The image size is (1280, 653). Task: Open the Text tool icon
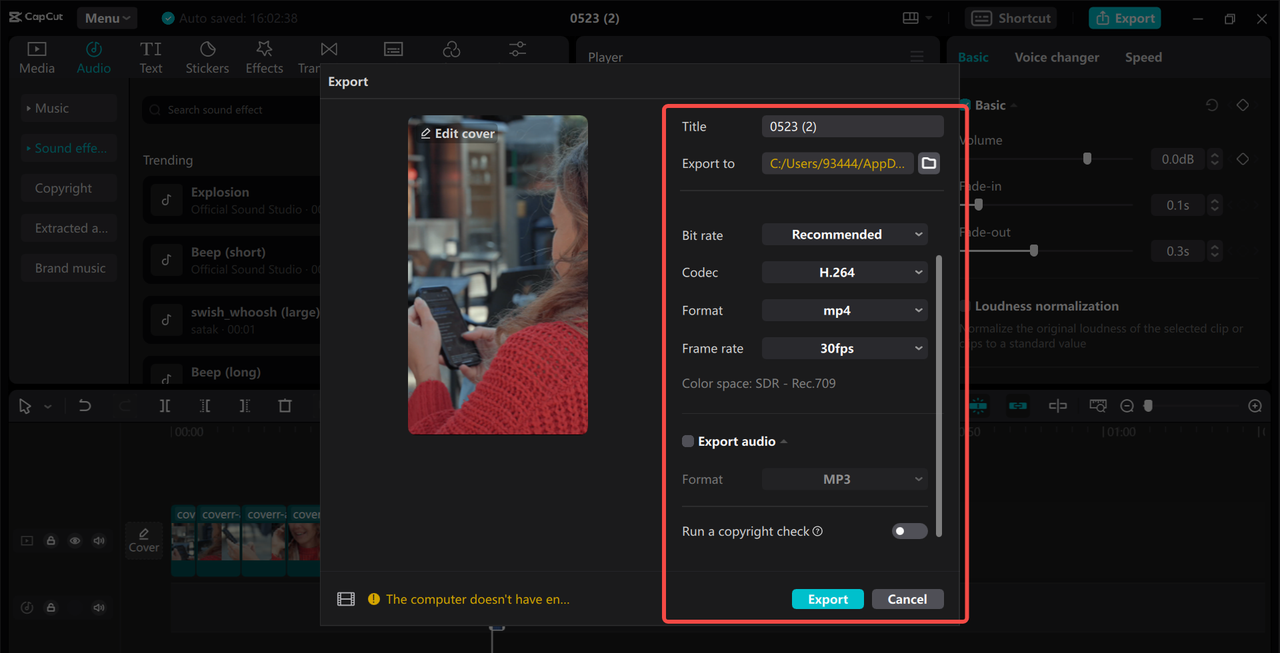point(151,49)
